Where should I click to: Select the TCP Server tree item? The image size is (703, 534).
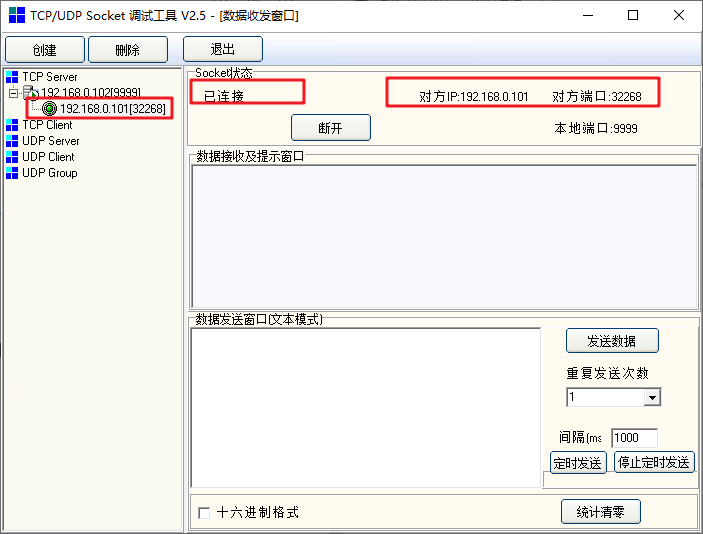50,77
